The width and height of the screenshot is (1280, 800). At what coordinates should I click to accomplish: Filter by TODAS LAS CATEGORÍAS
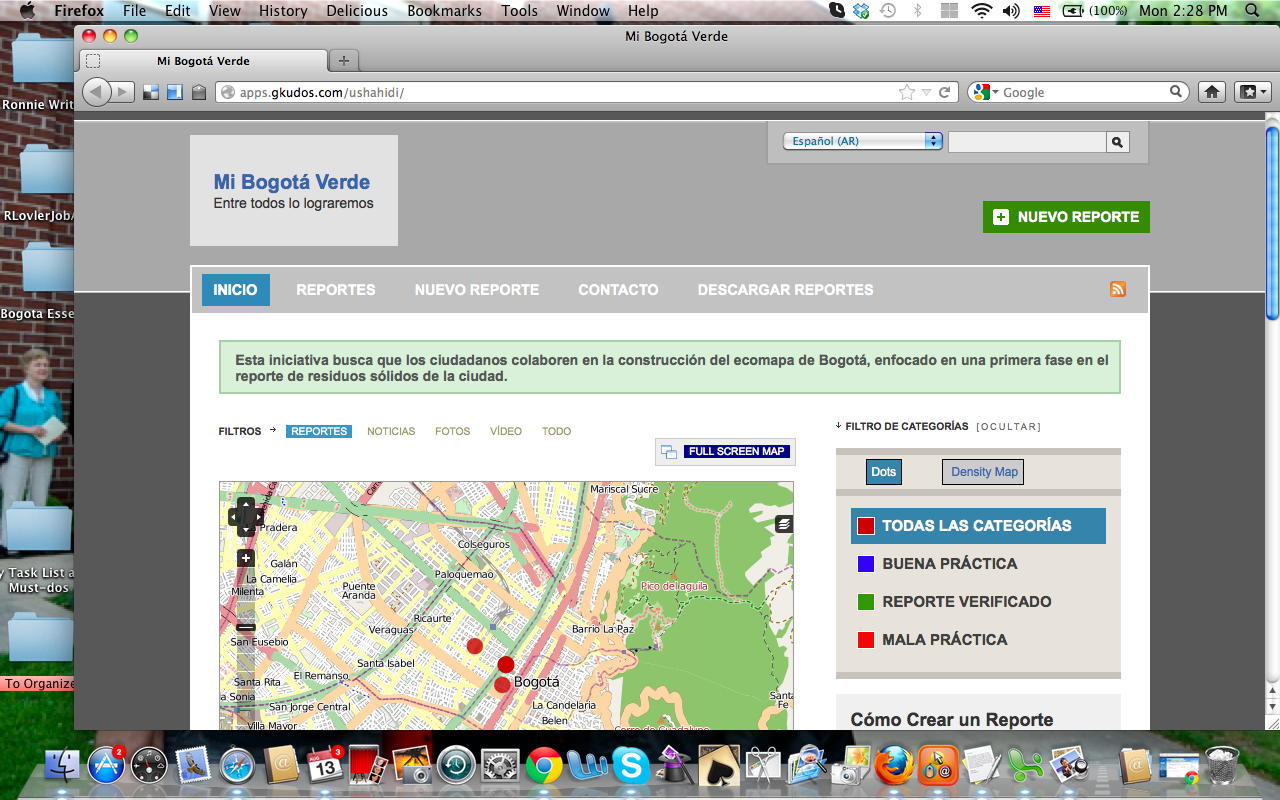tap(978, 526)
